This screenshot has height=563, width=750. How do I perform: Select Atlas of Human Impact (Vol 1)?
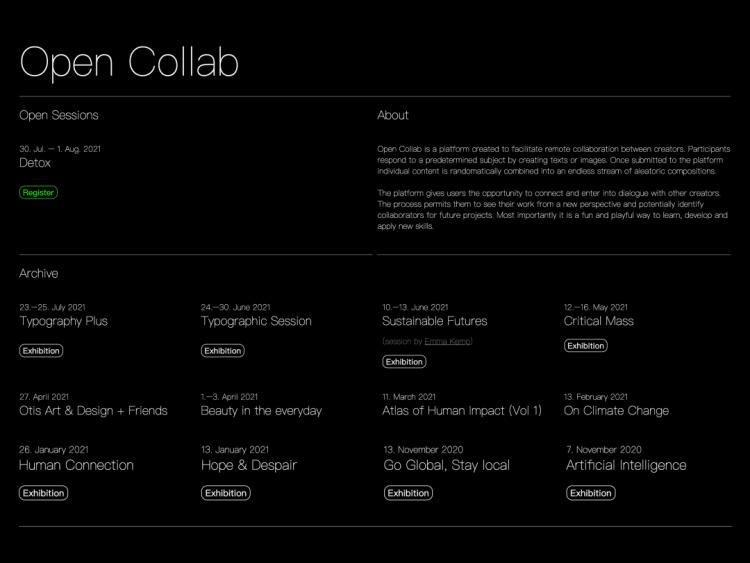click(462, 410)
